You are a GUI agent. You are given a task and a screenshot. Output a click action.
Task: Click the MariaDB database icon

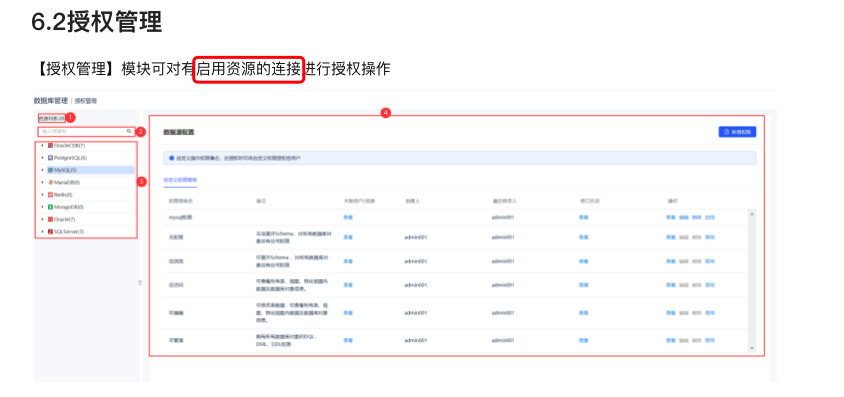click(x=51, y=182)
